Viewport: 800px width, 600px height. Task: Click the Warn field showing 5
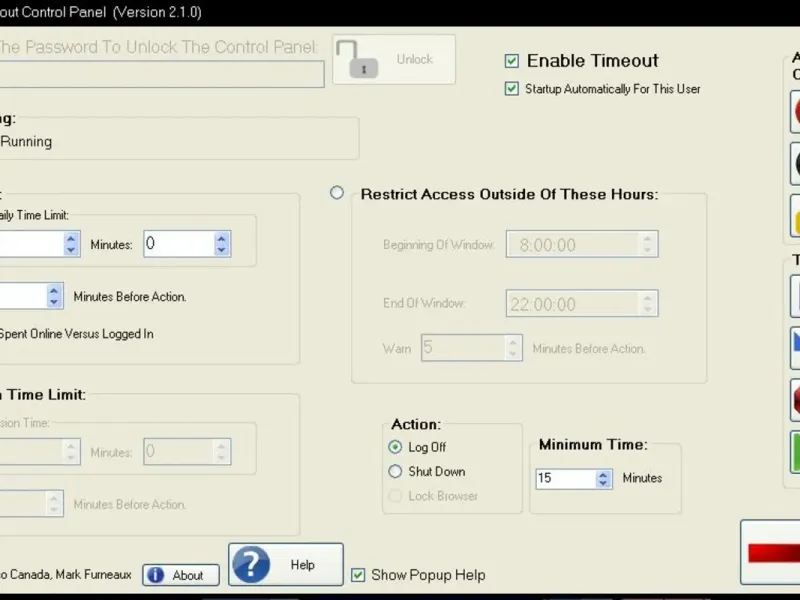(464, 348)
